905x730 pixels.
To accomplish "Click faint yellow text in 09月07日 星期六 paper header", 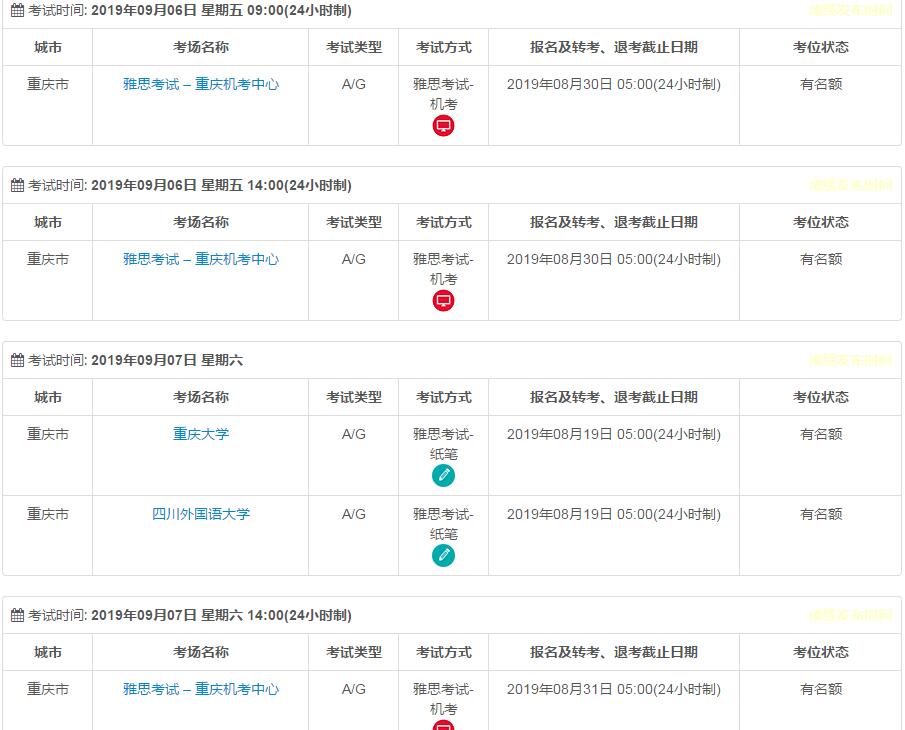I will coord(850,361).
